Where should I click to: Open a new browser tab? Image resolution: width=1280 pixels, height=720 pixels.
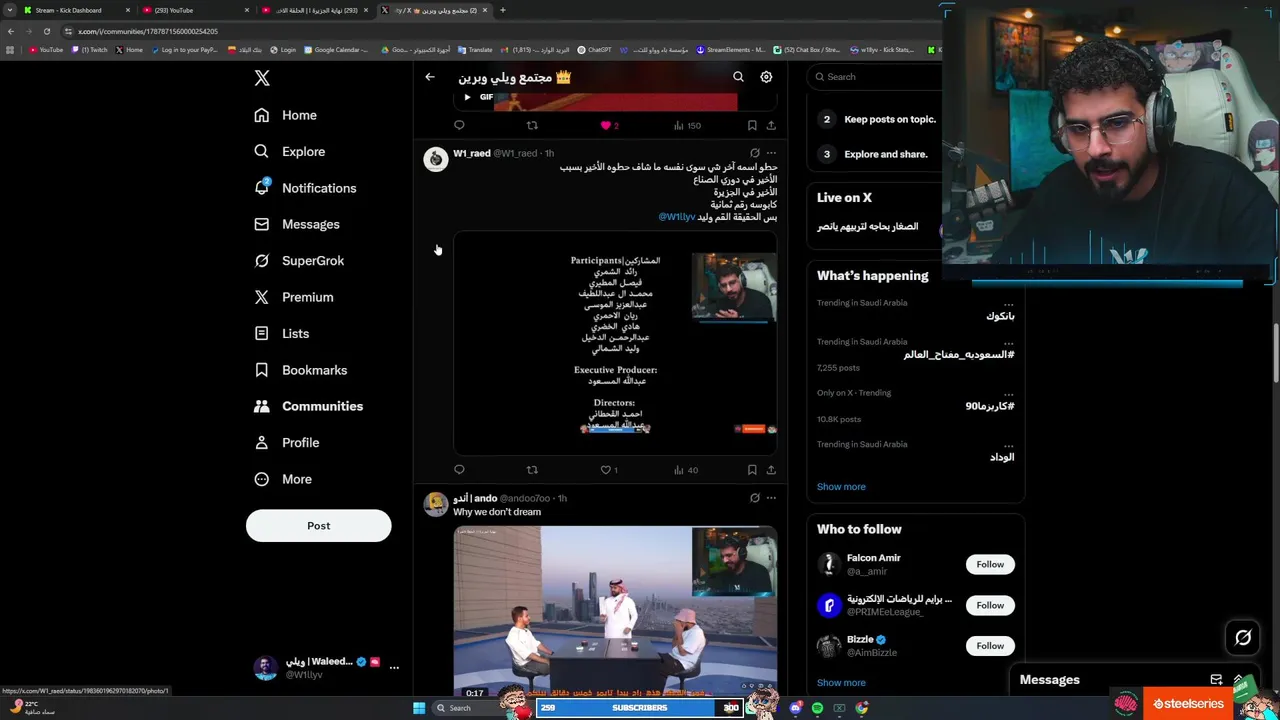pyautogui.click(x=503, y=10)
